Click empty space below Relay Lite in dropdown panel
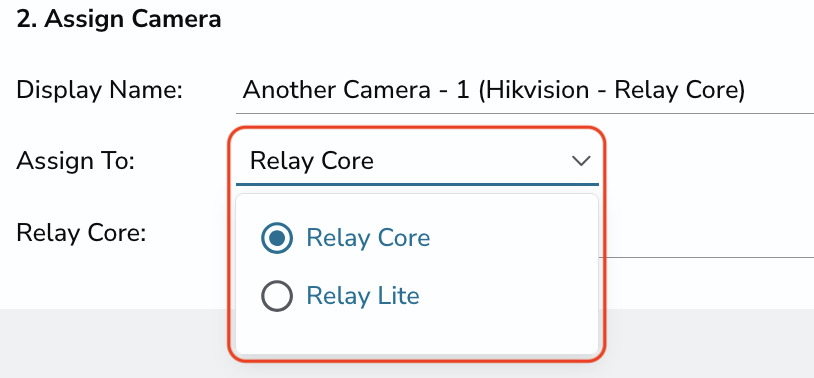 pos(417,335)
